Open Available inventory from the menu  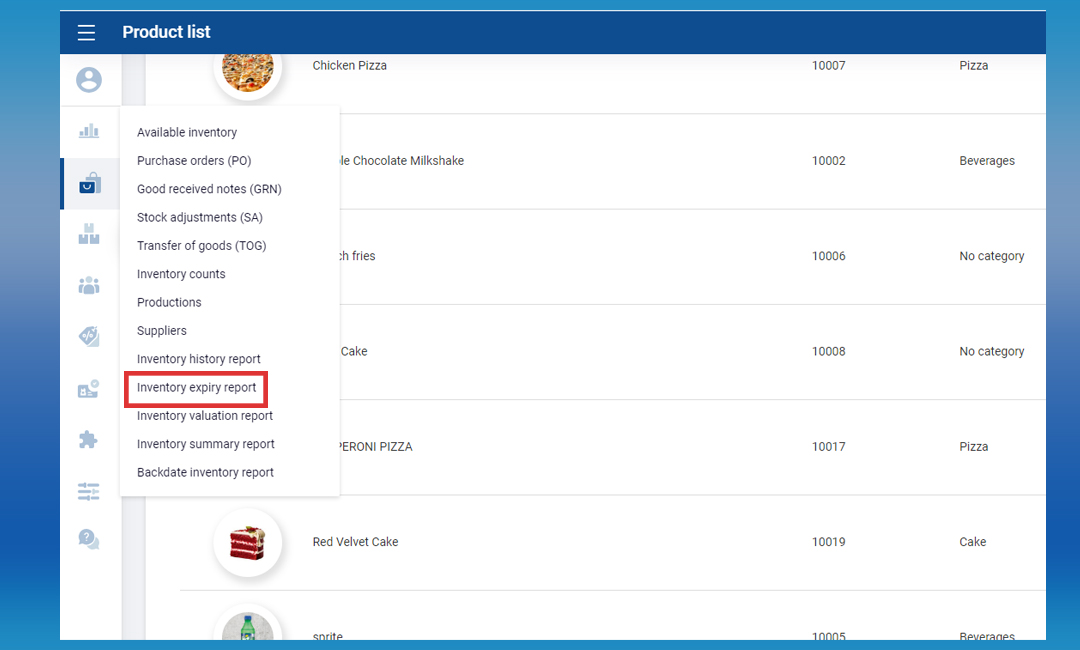[x=187, y=133]
